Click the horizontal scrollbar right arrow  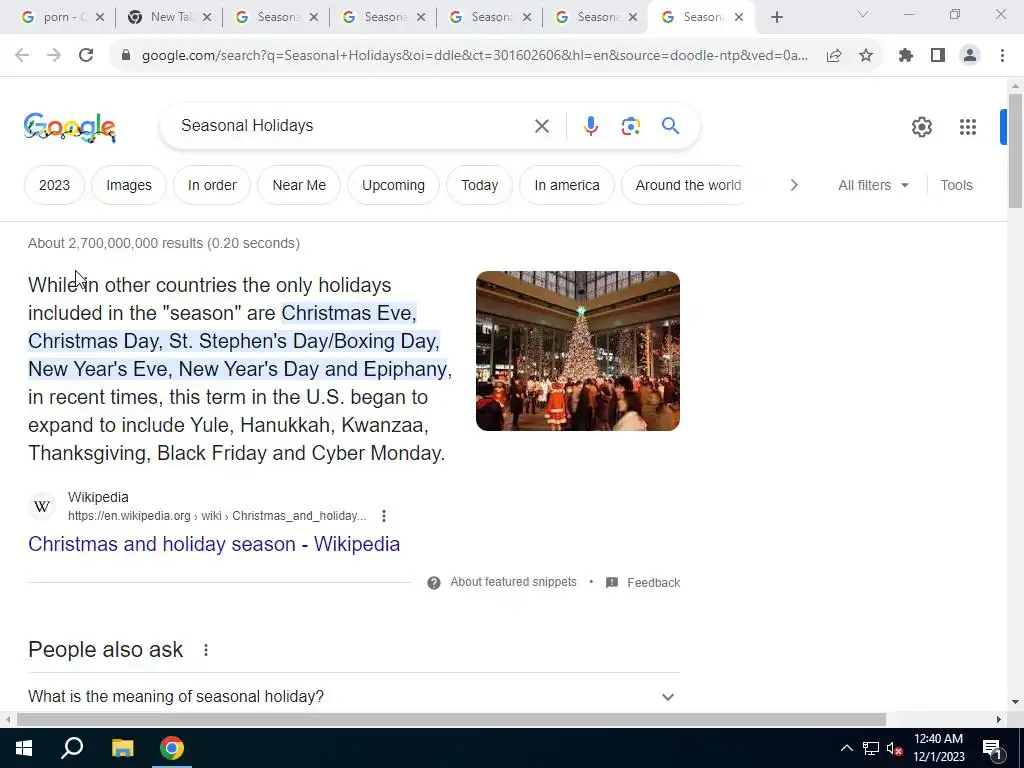[999, 720]
